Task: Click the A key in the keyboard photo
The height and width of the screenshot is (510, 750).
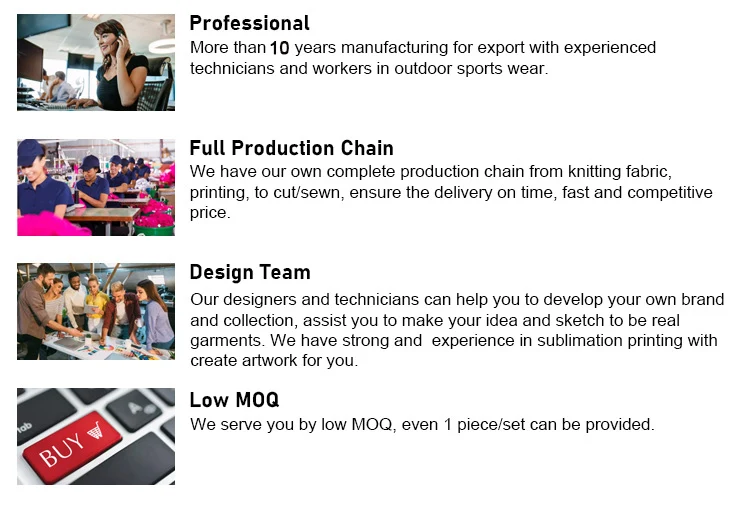Action: coord(132,408)
